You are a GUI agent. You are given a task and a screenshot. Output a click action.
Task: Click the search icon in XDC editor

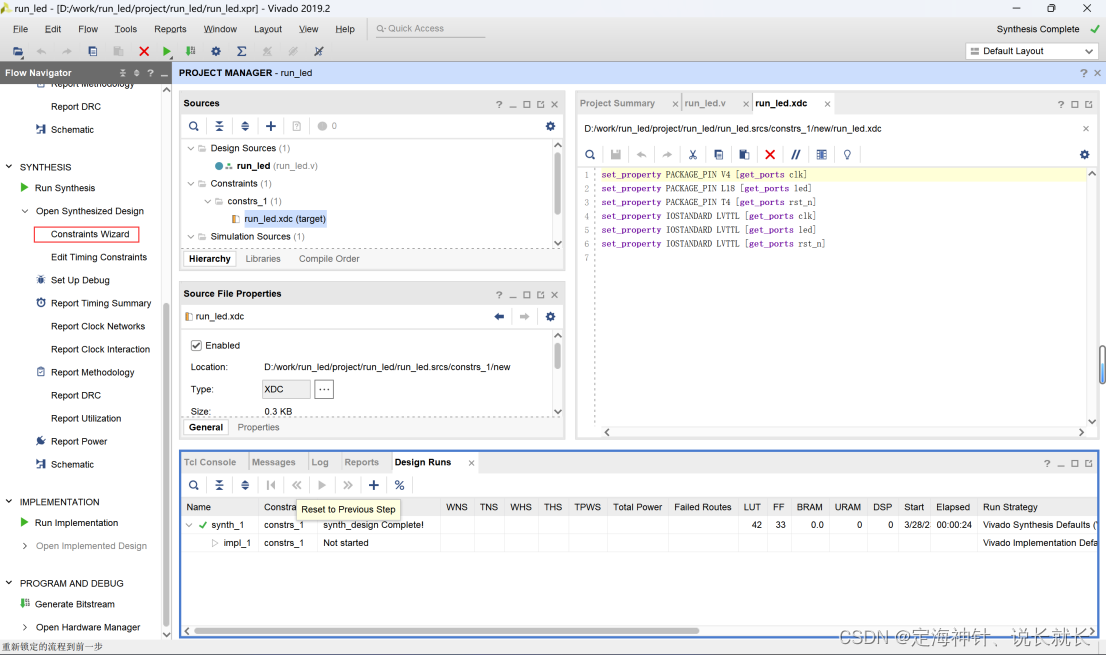[x=590, y=154]
